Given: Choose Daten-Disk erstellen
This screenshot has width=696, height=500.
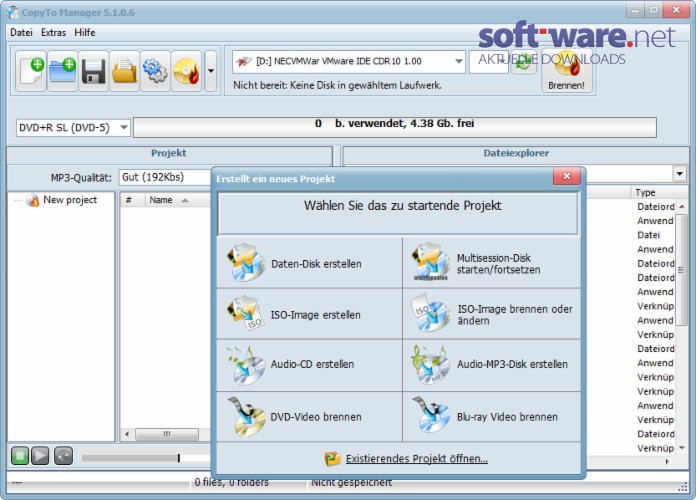Looking at the screenshot, I should pos(310,263).
